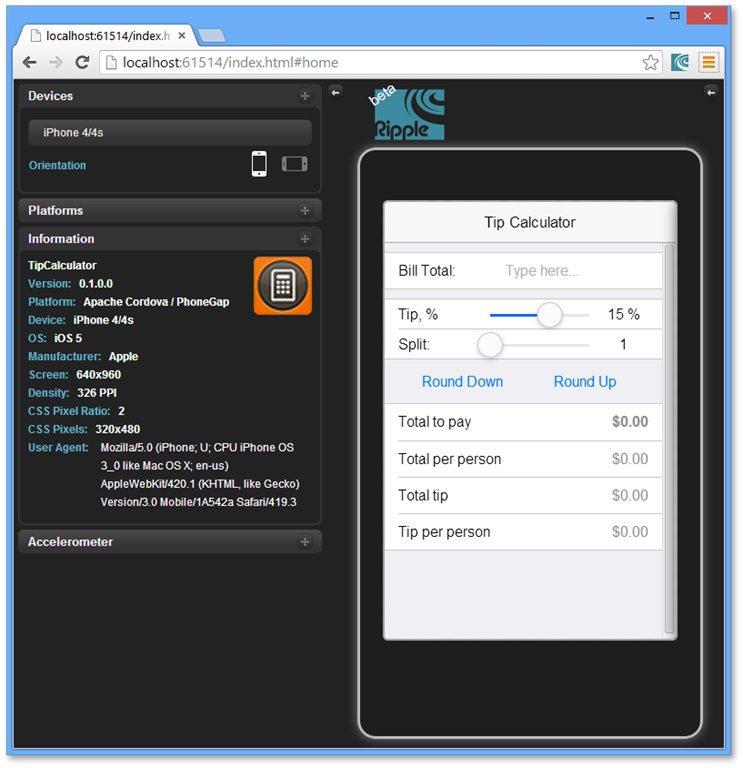743x768 pixels.
Task: Collapse the Information panel header
Action: tap(170, 239)
